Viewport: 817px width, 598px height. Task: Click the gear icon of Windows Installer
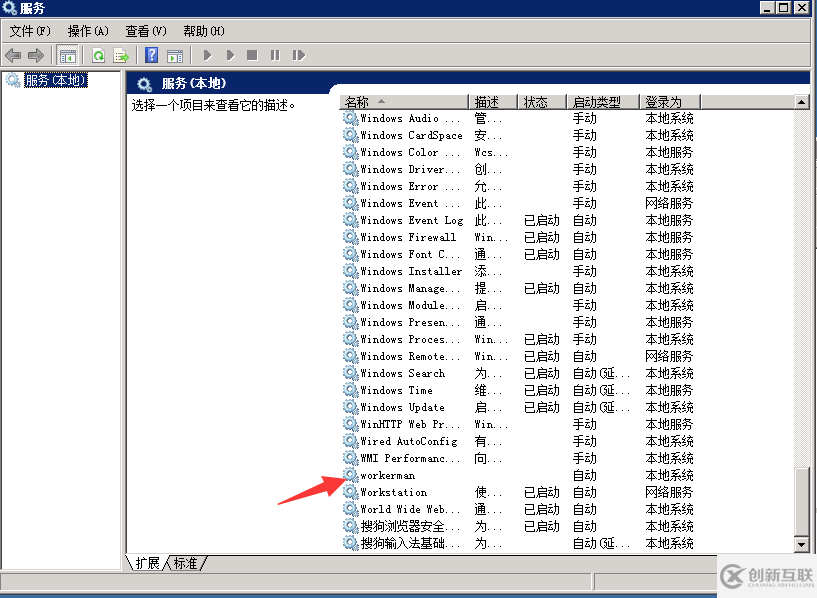tap(350, 271)
